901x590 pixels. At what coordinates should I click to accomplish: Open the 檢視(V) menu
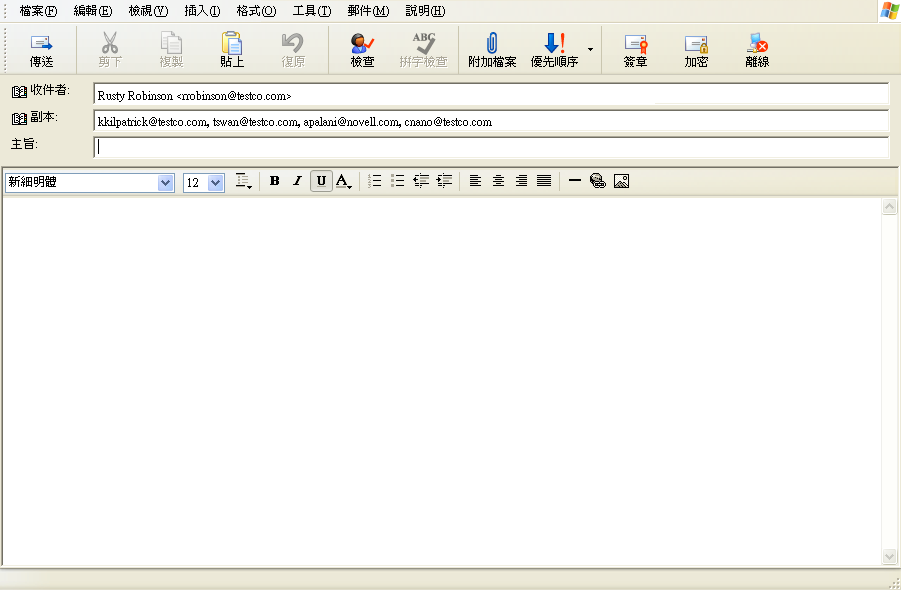(x=148, y=11)
